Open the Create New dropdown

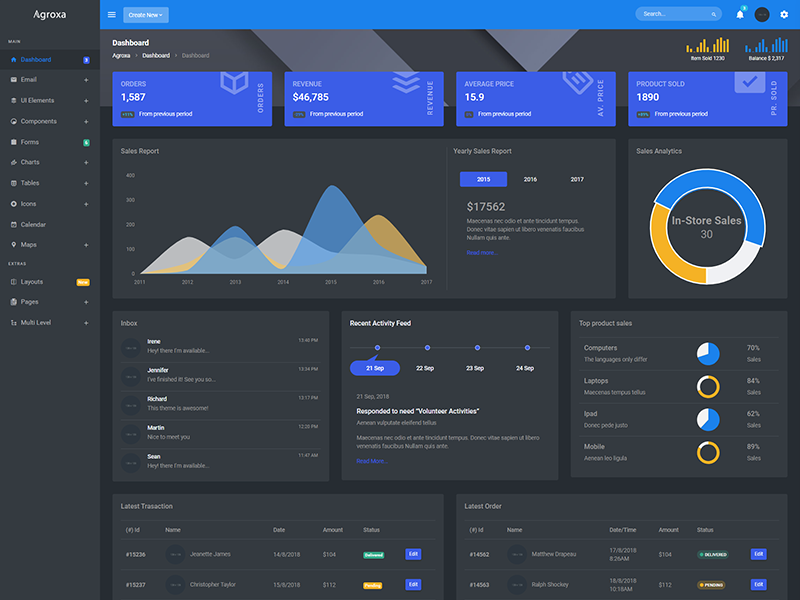pos(146,15)
